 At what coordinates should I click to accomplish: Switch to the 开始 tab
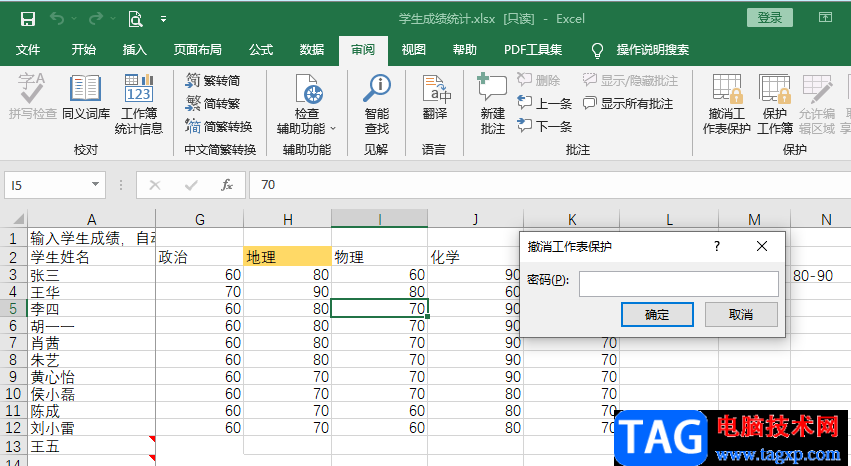(84, 50)
